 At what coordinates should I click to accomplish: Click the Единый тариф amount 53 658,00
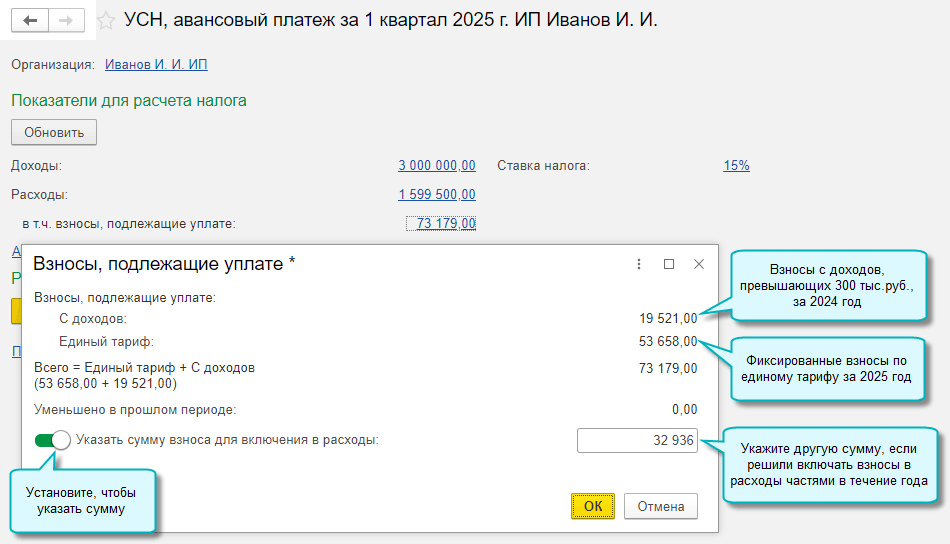pos(668,342)
